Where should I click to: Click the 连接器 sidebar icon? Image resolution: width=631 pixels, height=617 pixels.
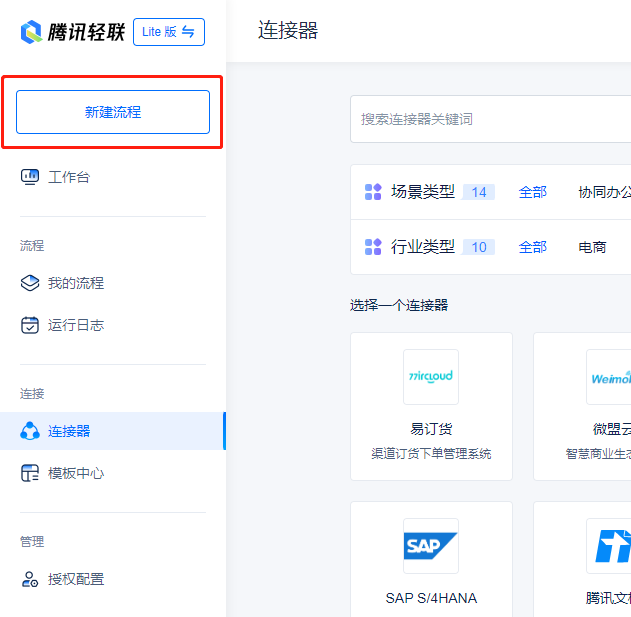point(30,431)
